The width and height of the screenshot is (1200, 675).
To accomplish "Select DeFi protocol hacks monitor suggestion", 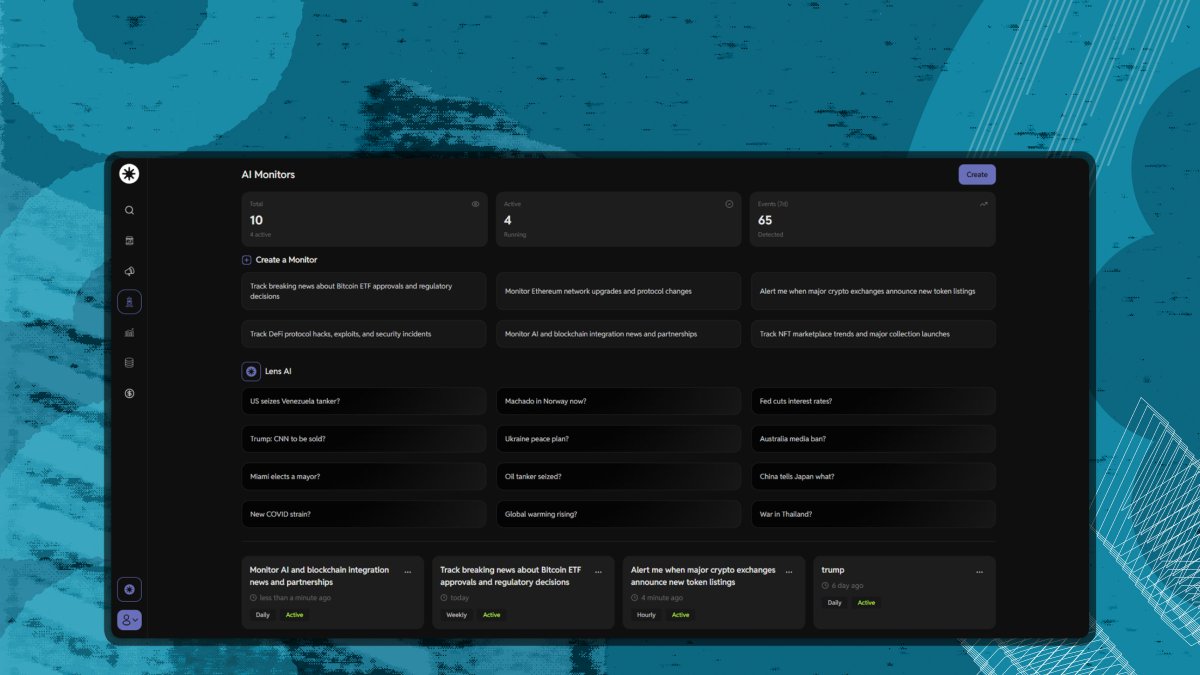I will tap(364, 334).
